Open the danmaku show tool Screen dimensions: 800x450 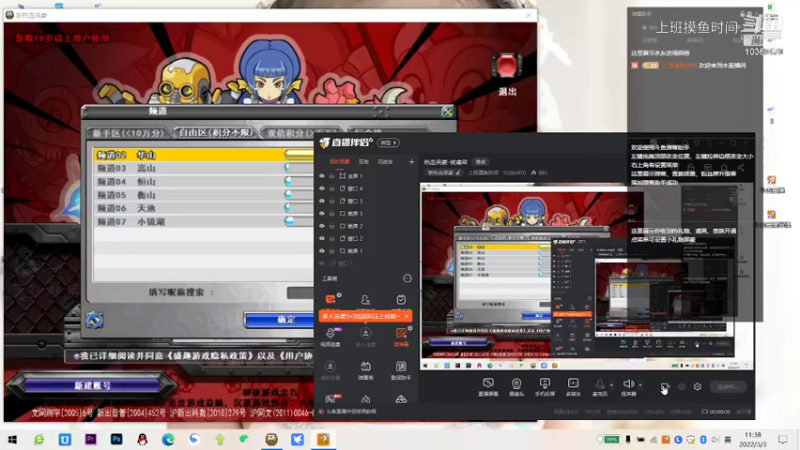click(365, 371)
